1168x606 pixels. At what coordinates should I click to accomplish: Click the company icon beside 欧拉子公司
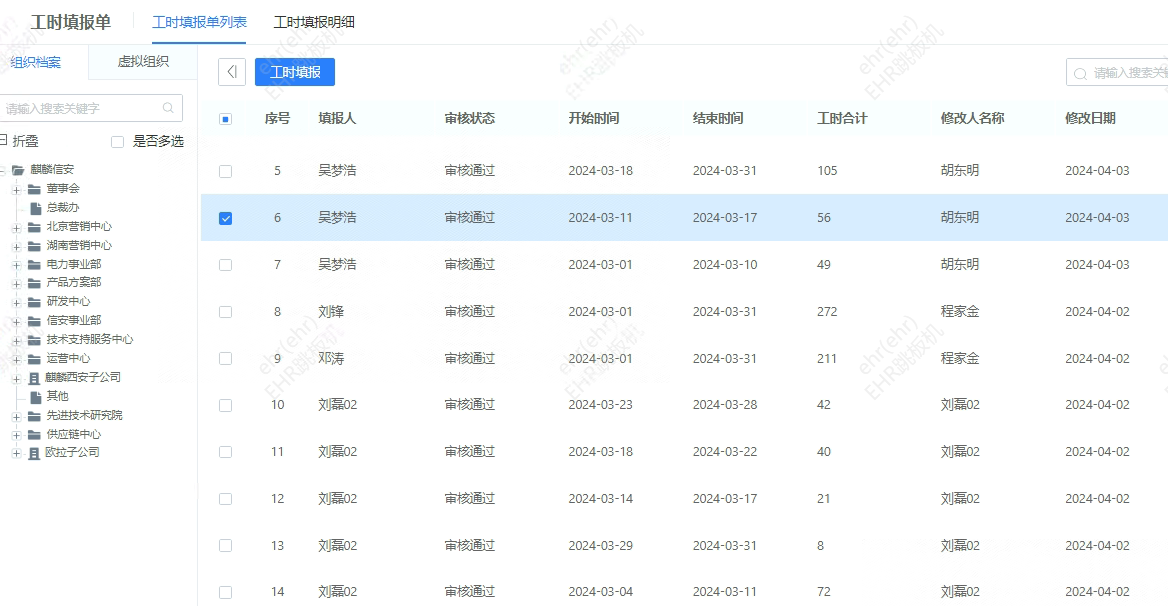coord(32,452)
